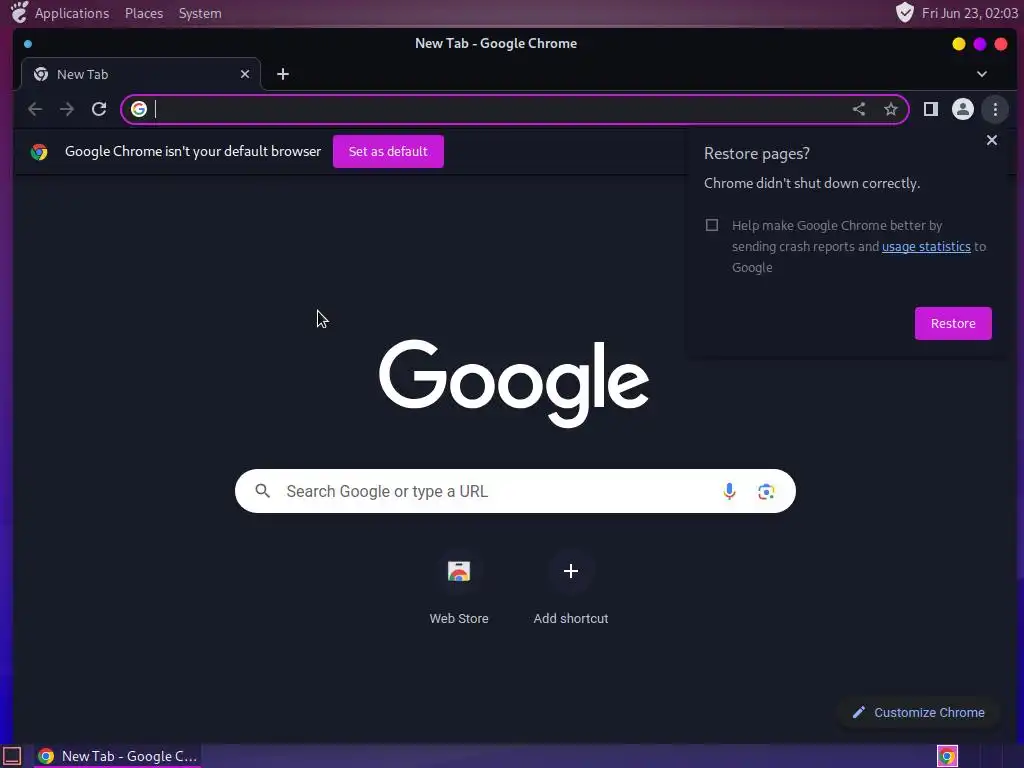Open a new tab with plus button
Viewport: 1024px width, 768px height.
tap(283, 74)
